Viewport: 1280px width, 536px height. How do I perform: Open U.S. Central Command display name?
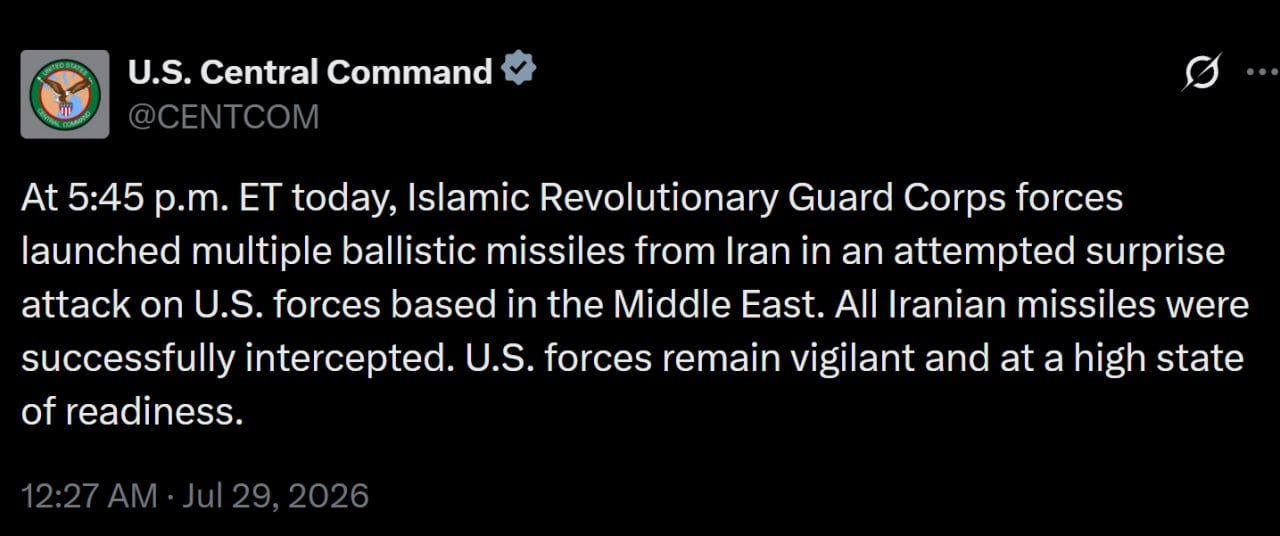(x=310, y=72)
